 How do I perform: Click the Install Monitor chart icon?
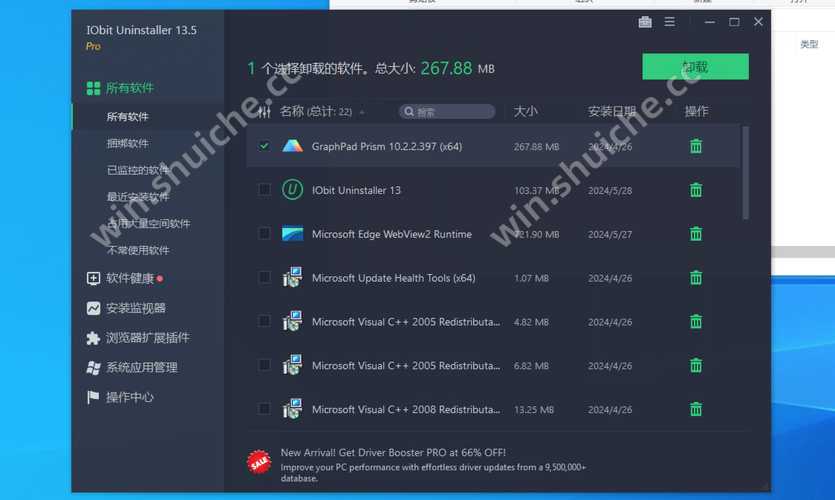pos(93,308)
